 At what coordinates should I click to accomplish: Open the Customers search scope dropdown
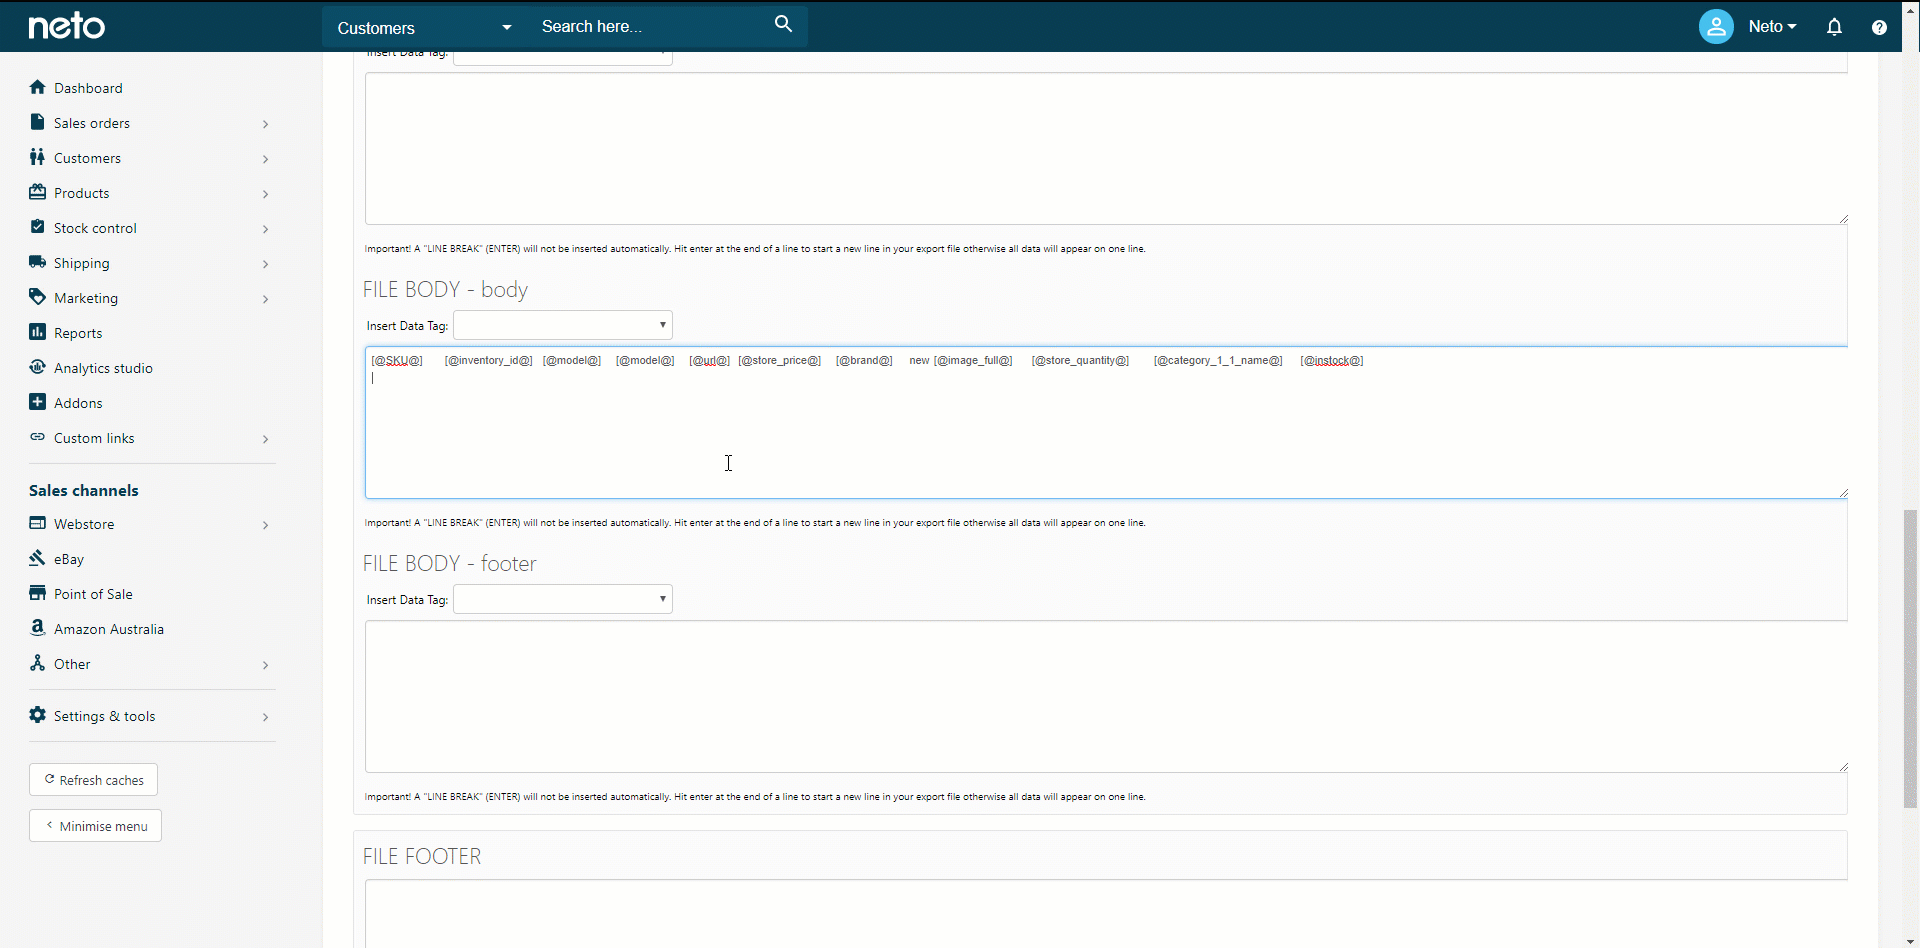[x=425, y=27]
